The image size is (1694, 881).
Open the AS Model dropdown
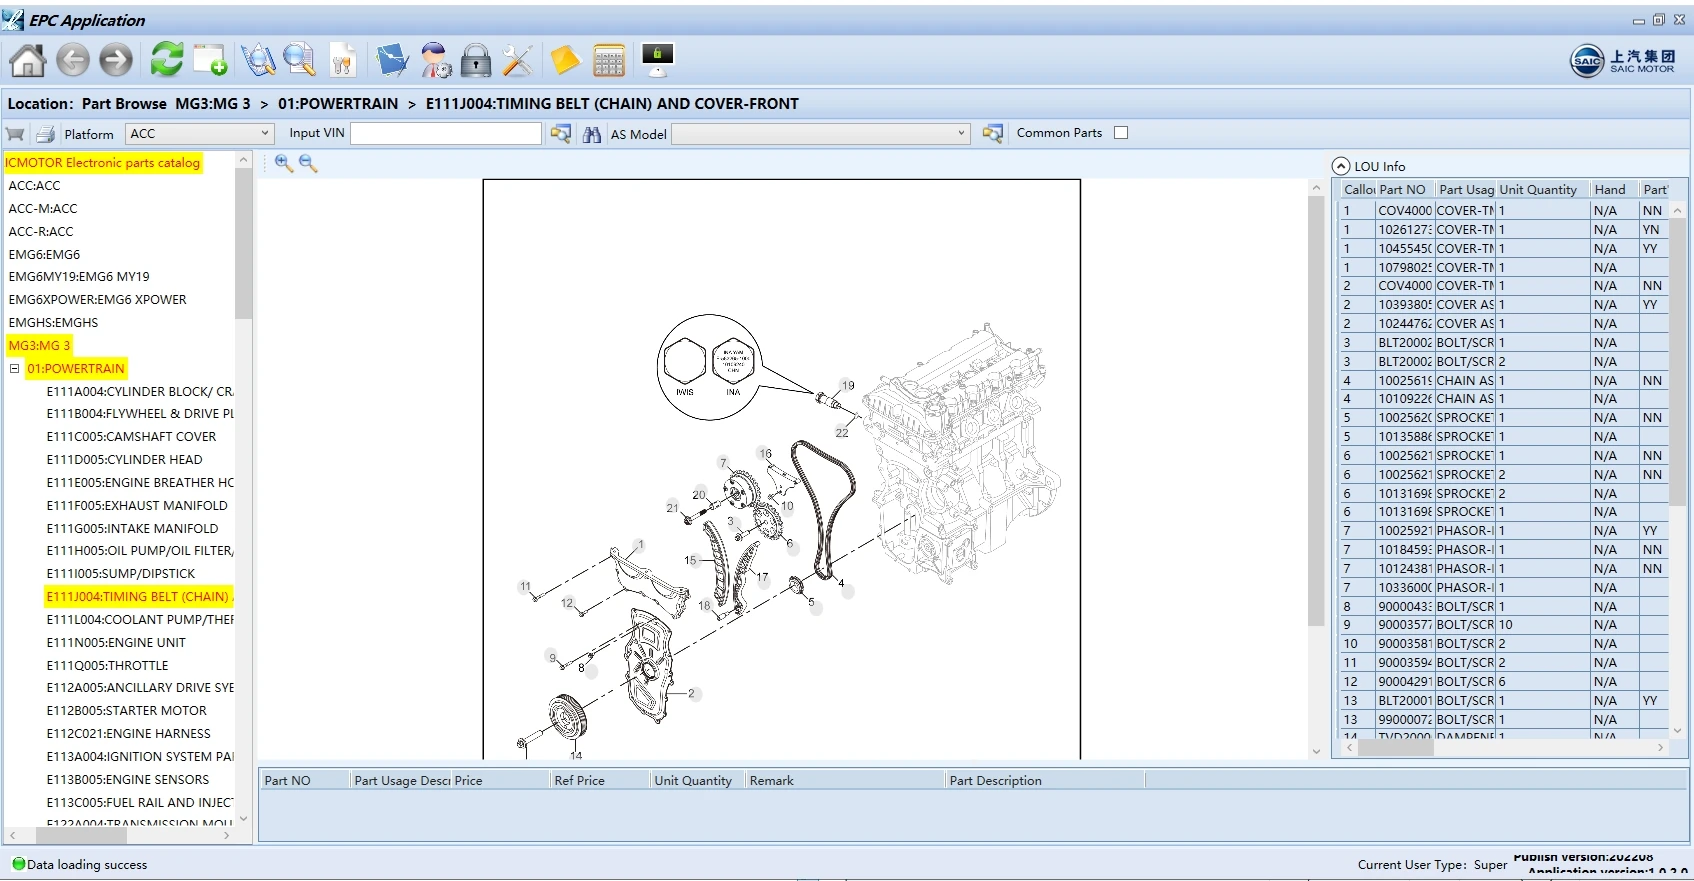(x=820, y=134)
